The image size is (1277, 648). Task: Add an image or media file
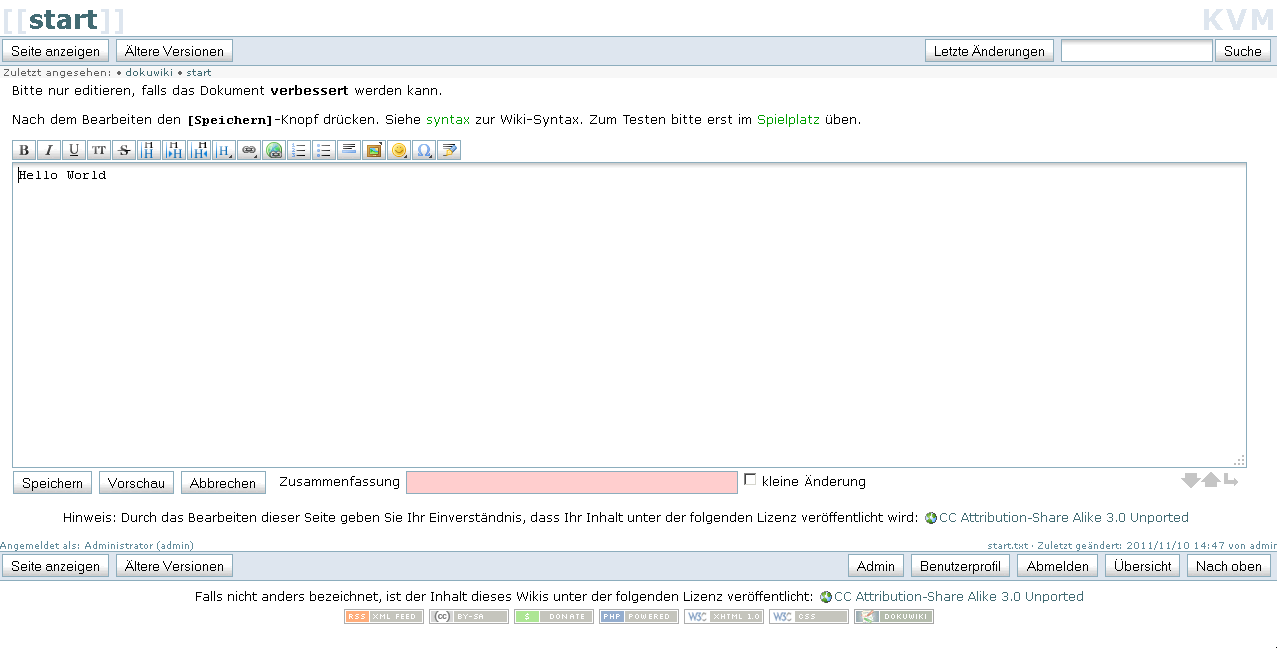coord(374,151)
